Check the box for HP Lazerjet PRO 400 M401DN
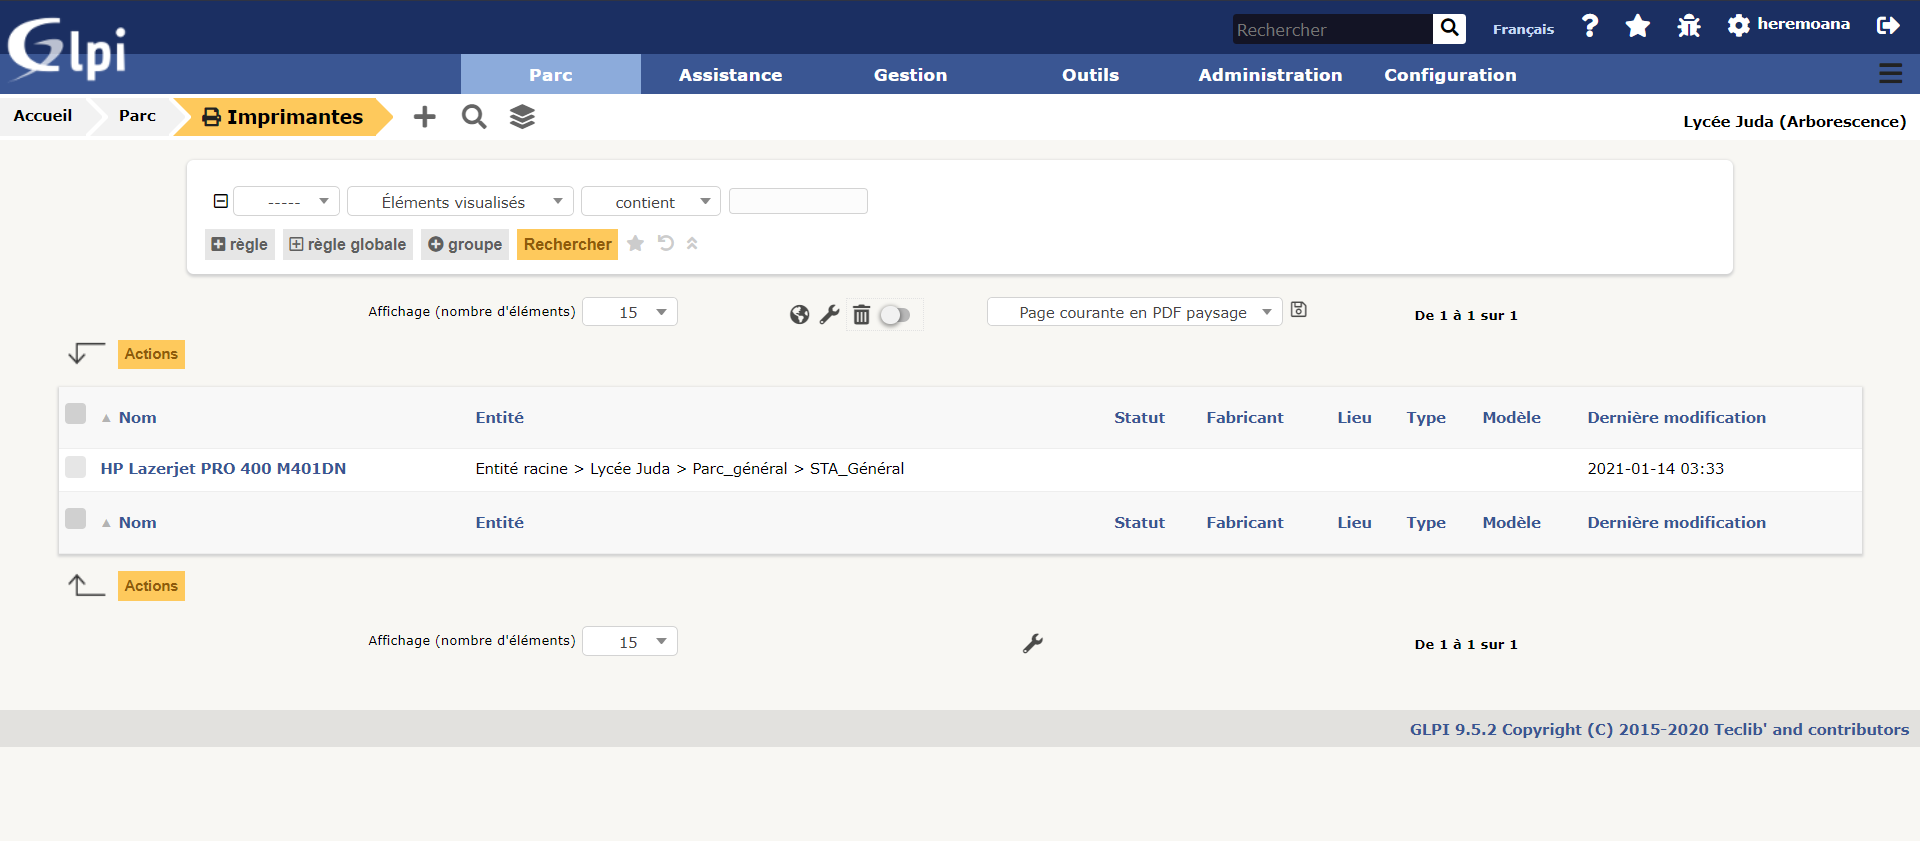Viewport: 1920px width, 841px height. point(75,467)
